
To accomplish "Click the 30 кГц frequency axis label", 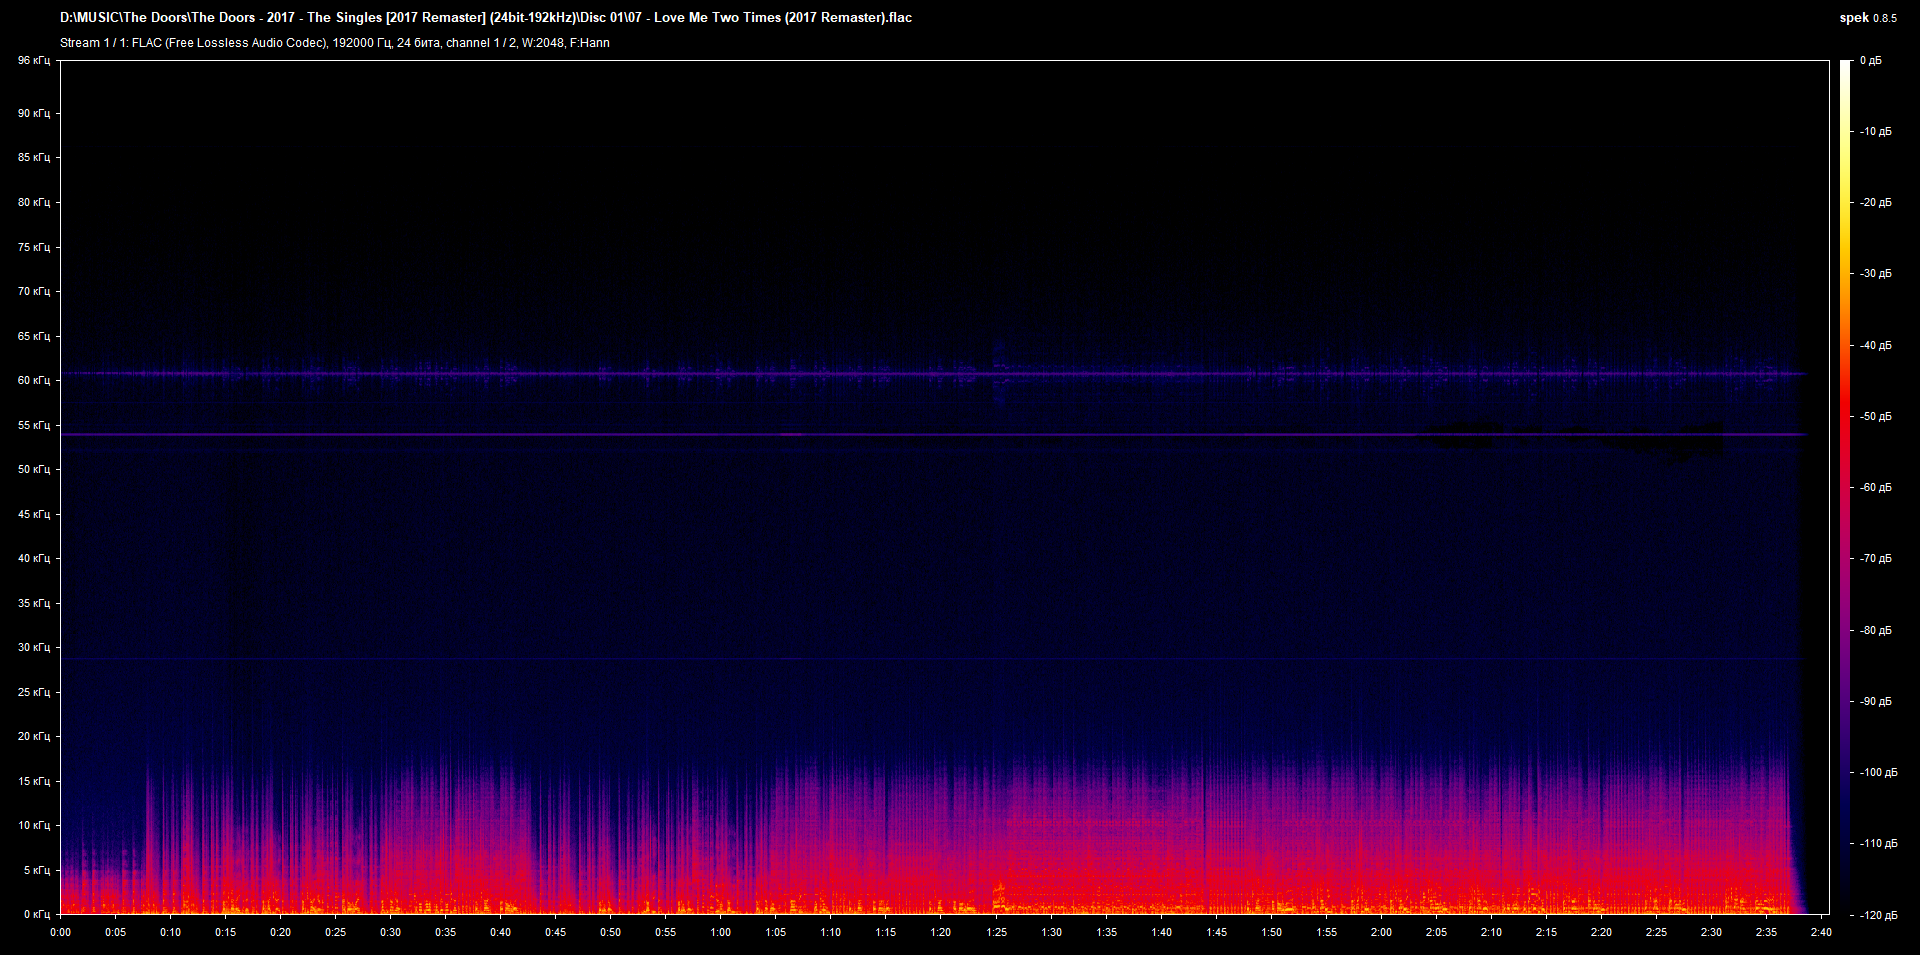I will 33,647.
